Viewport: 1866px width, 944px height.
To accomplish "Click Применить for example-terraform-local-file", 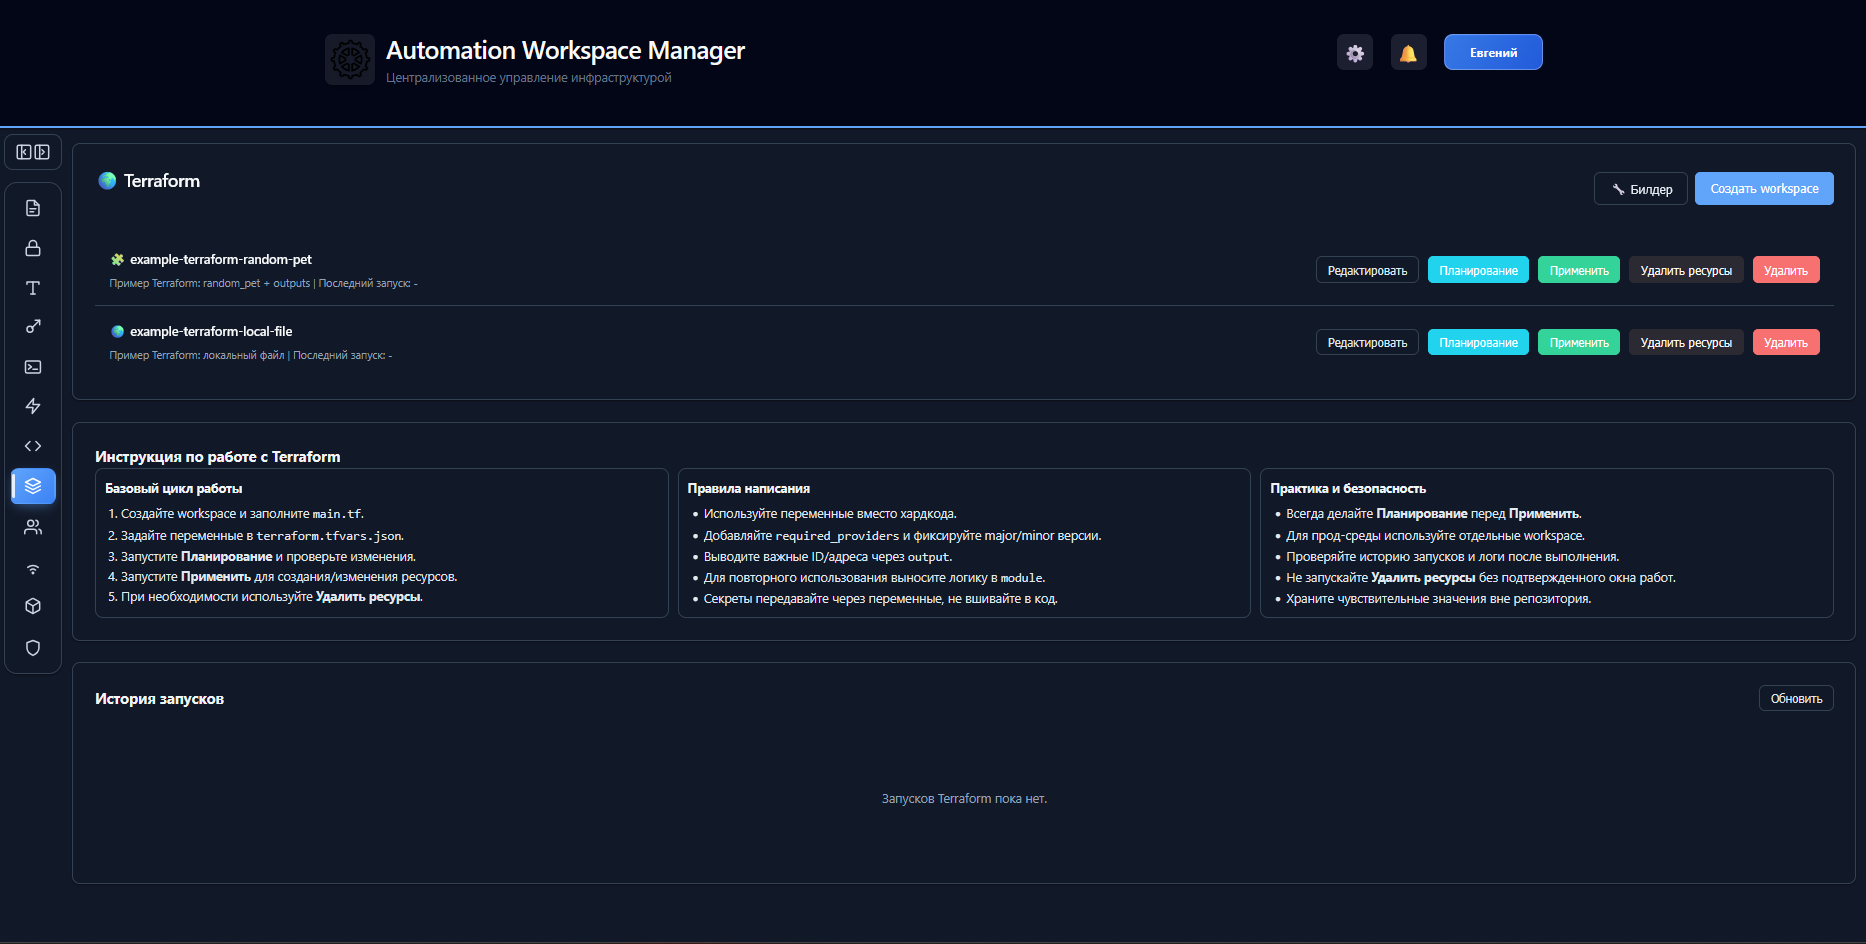I will [x=1579, y=343].
